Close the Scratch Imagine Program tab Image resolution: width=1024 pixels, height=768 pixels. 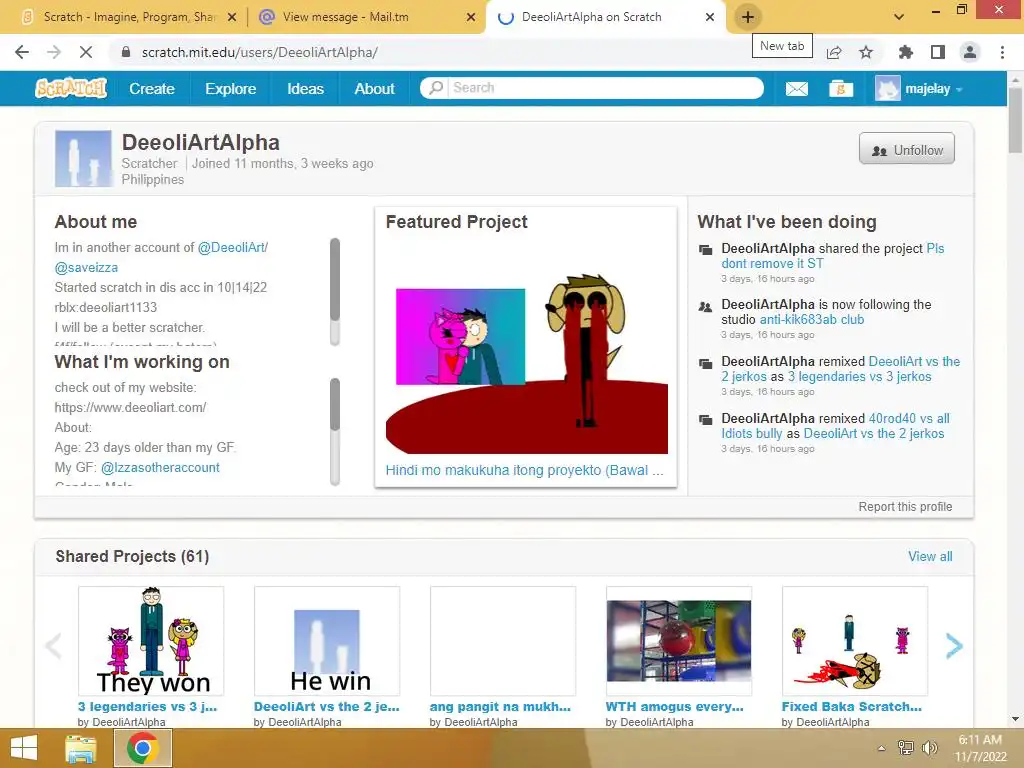(232, 18)
